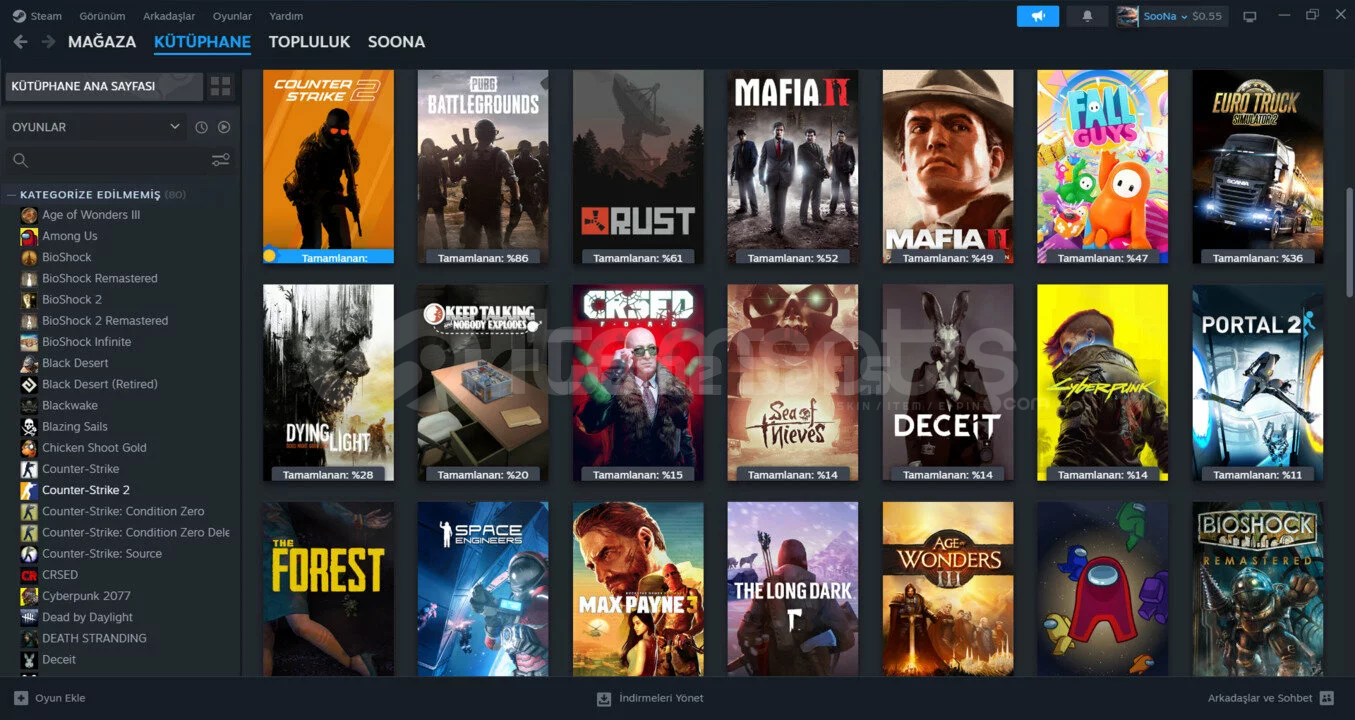The image size is (1355, 720).
Task: Open Fall Guys game cover
Action: [x=1103, y=166]
